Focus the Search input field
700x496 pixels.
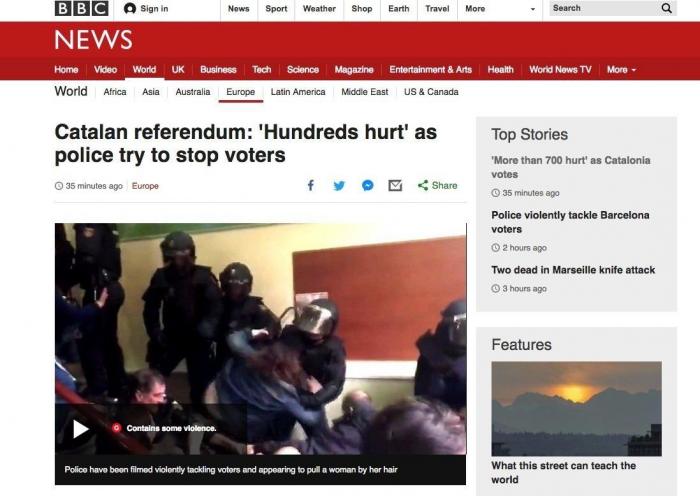(x=605, y=8)
